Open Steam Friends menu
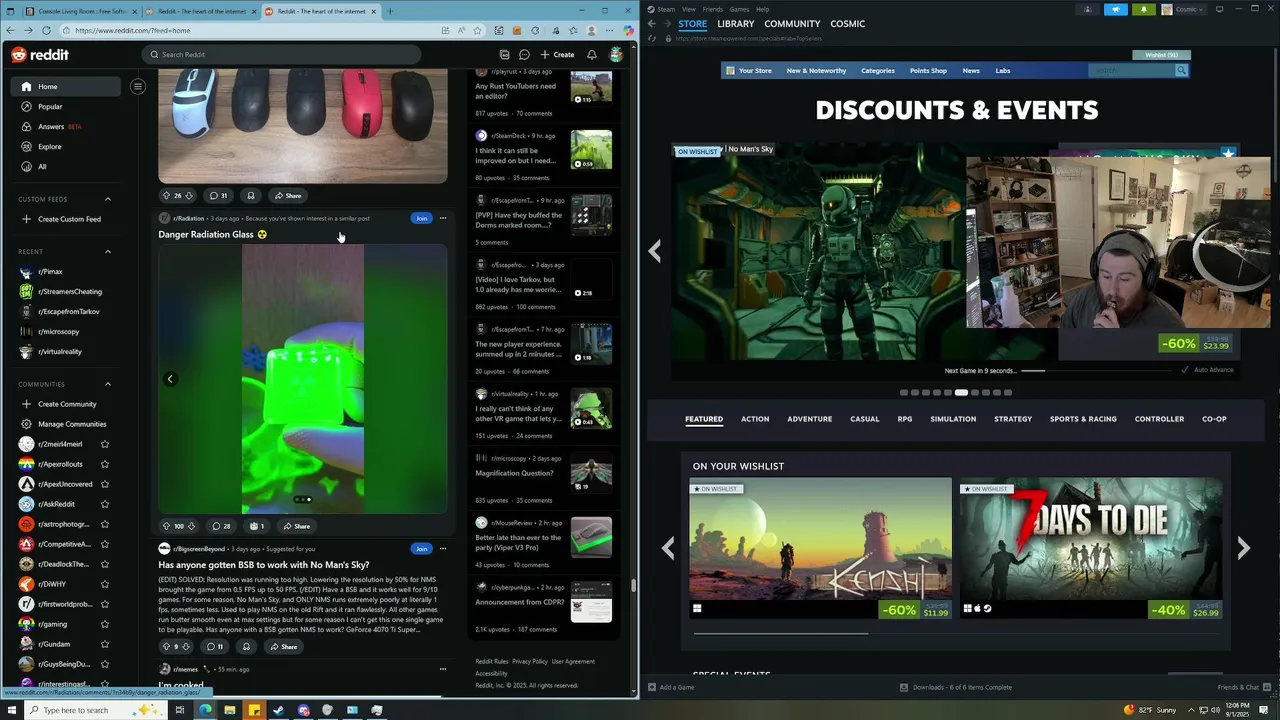The image size is (1280, 720). pos(712,9)
